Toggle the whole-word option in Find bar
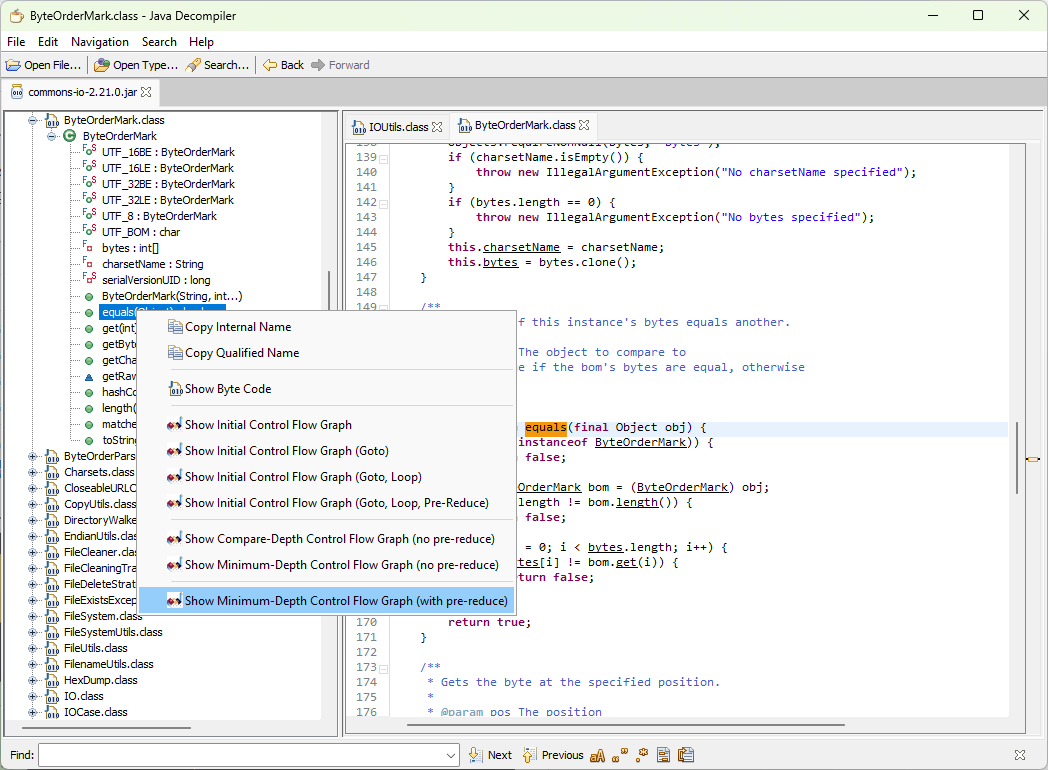1048x770 pixels. click(x=620, y=755)
